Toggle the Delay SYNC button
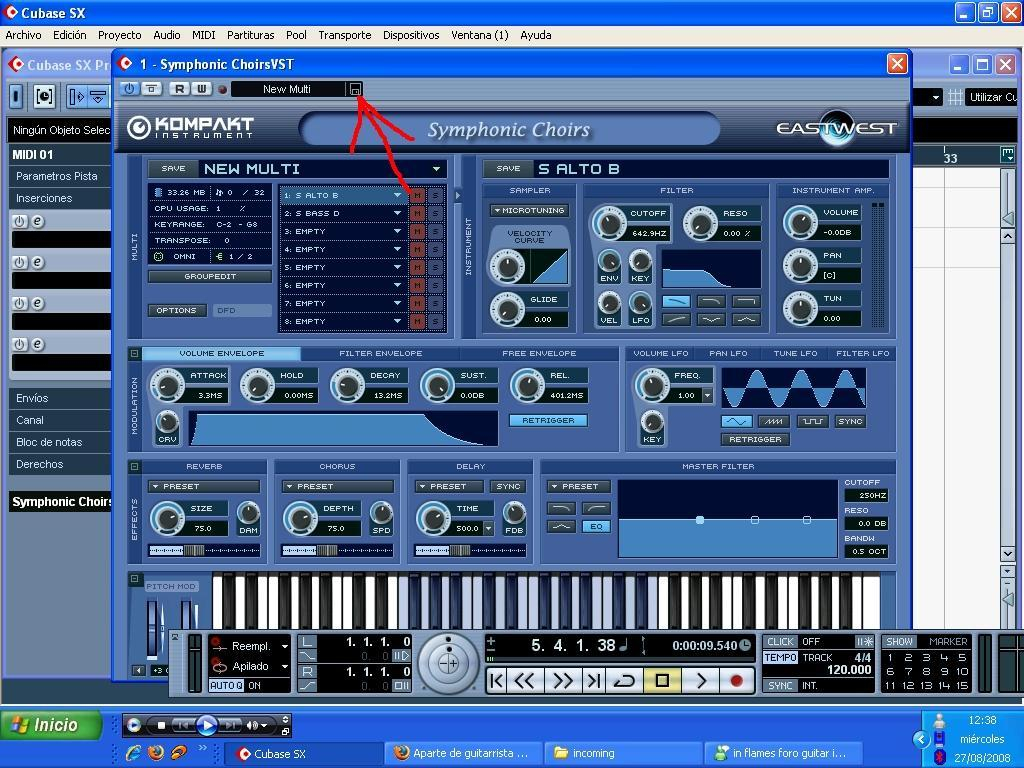 point(508,487)
